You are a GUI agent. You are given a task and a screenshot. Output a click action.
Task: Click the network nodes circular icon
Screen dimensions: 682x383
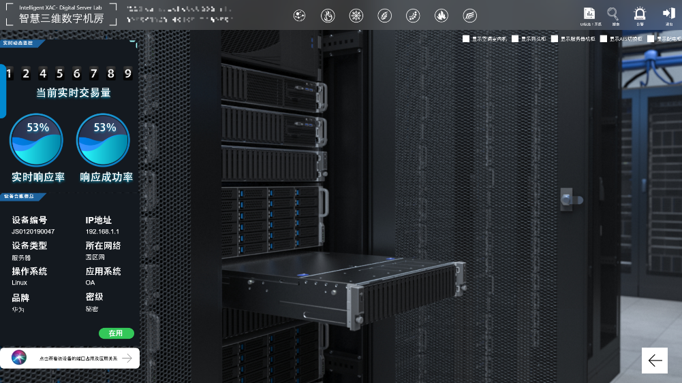299,16
